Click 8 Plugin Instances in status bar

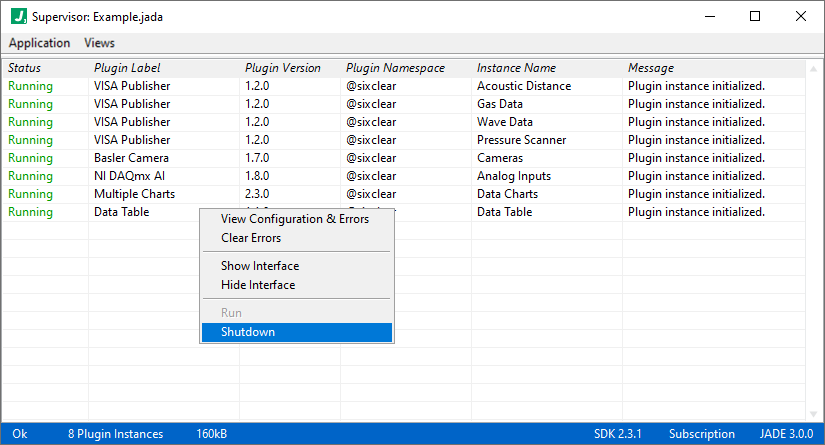click(115, 434)
